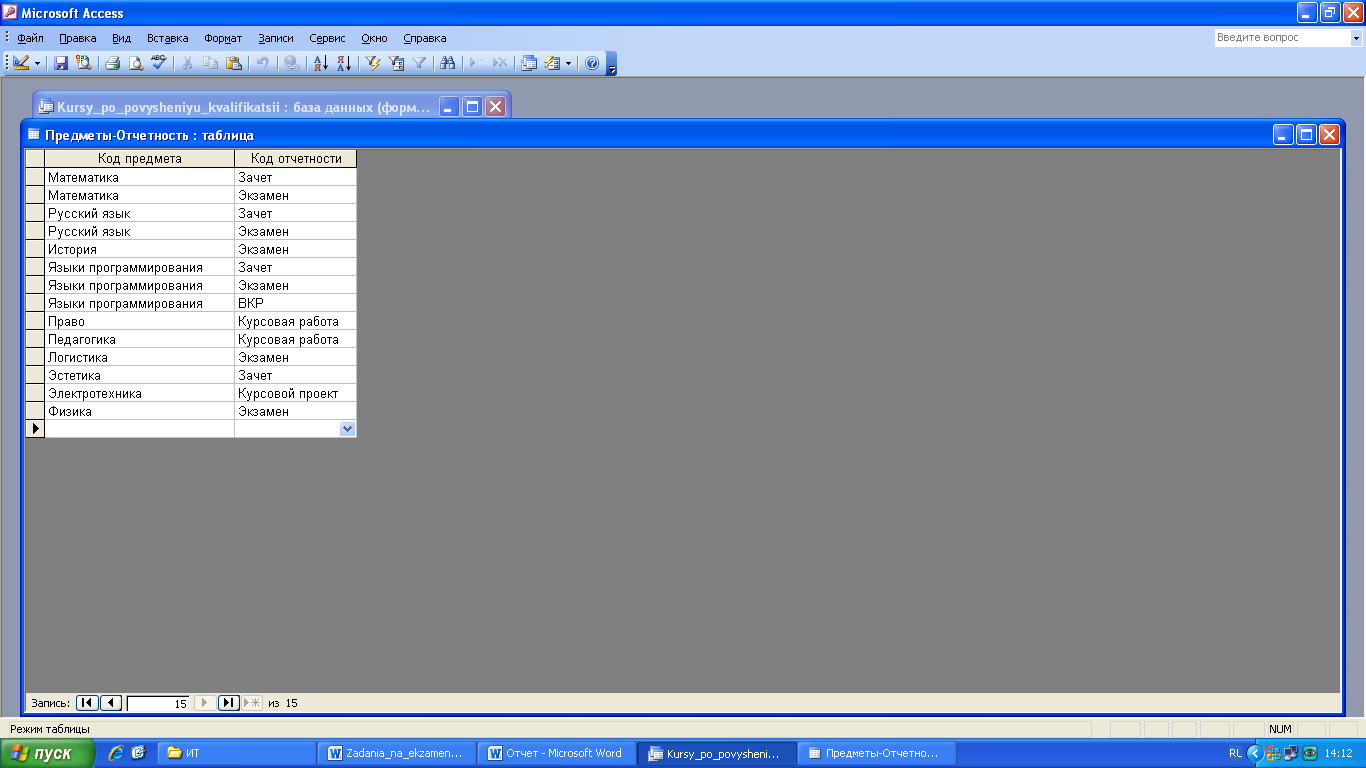The image size is (1366, 768).
Task: Click the 'Курсовой проект' cell
Action: point(296,393)
